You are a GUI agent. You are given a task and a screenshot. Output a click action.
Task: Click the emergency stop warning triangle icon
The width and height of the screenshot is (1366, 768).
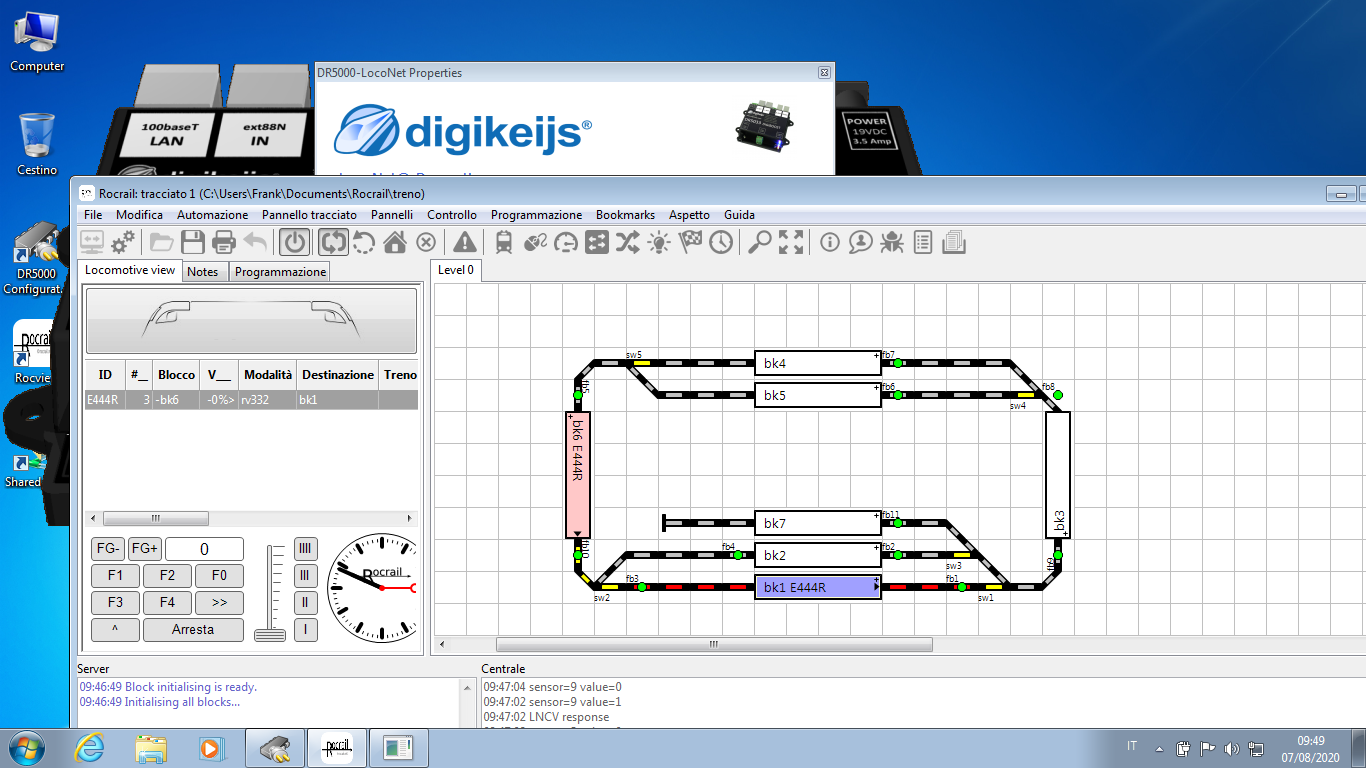[x=464, y=242]
